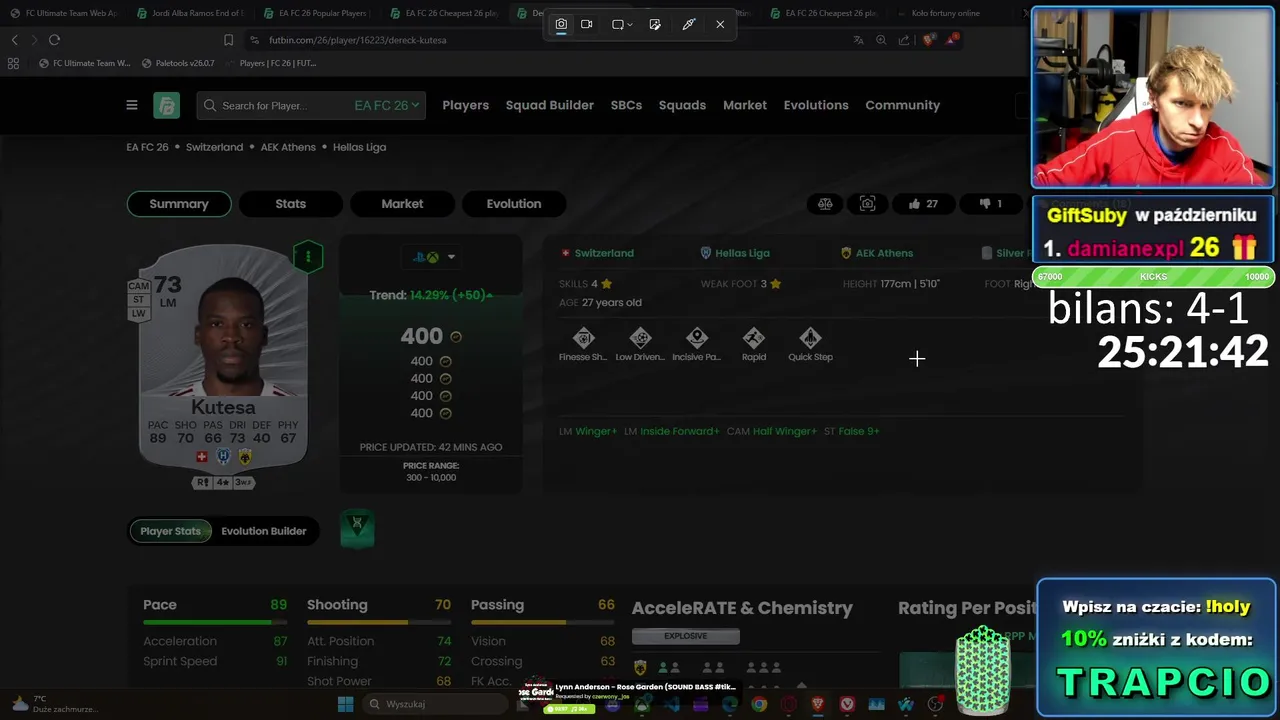
Task: Click the green Futbin logo icon
Action: 166,105
